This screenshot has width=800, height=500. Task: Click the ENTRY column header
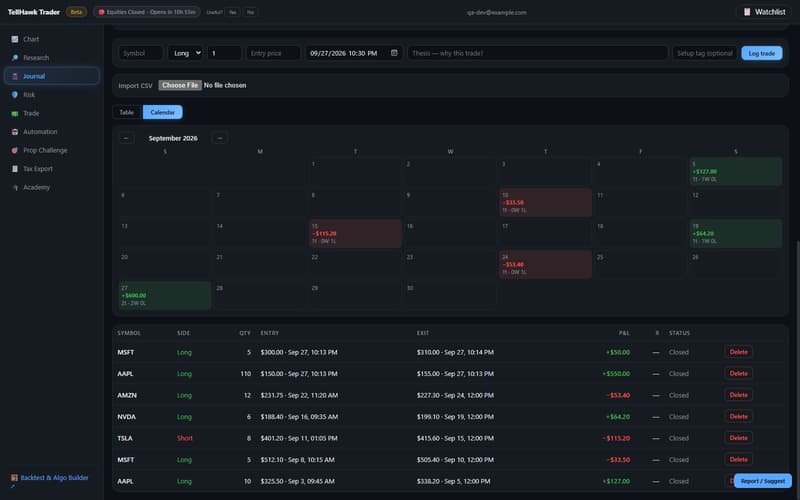point(269,333)
